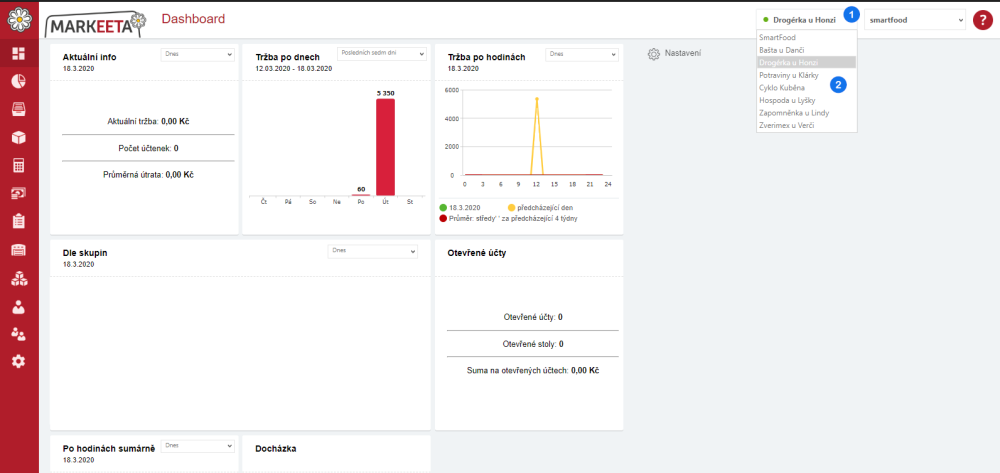Select Potraviny u Klárky store
1000x473 pixels.
(806, 75)
